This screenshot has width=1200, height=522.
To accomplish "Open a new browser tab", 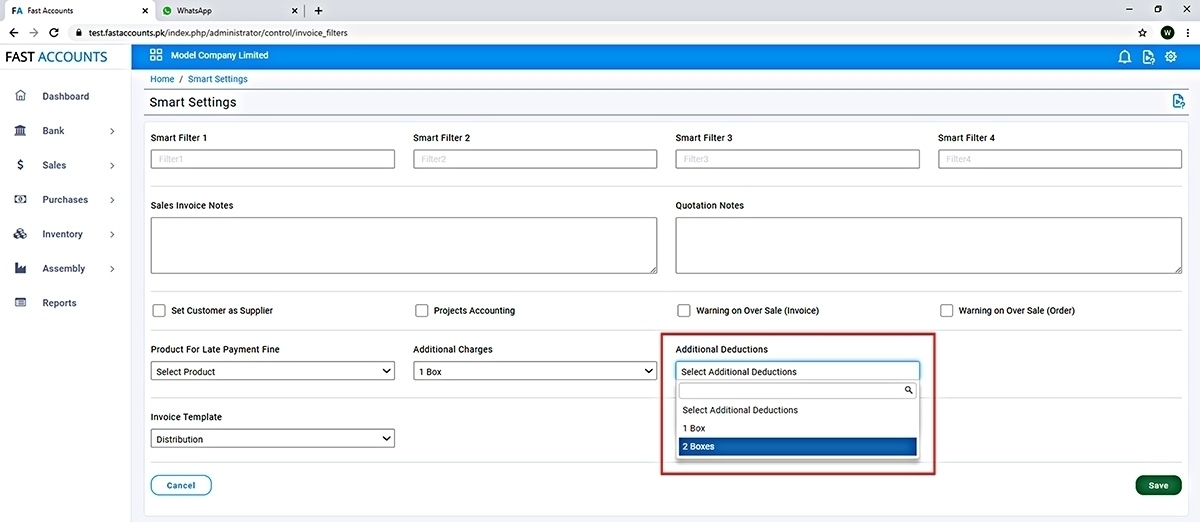I will tap(318, 10).
